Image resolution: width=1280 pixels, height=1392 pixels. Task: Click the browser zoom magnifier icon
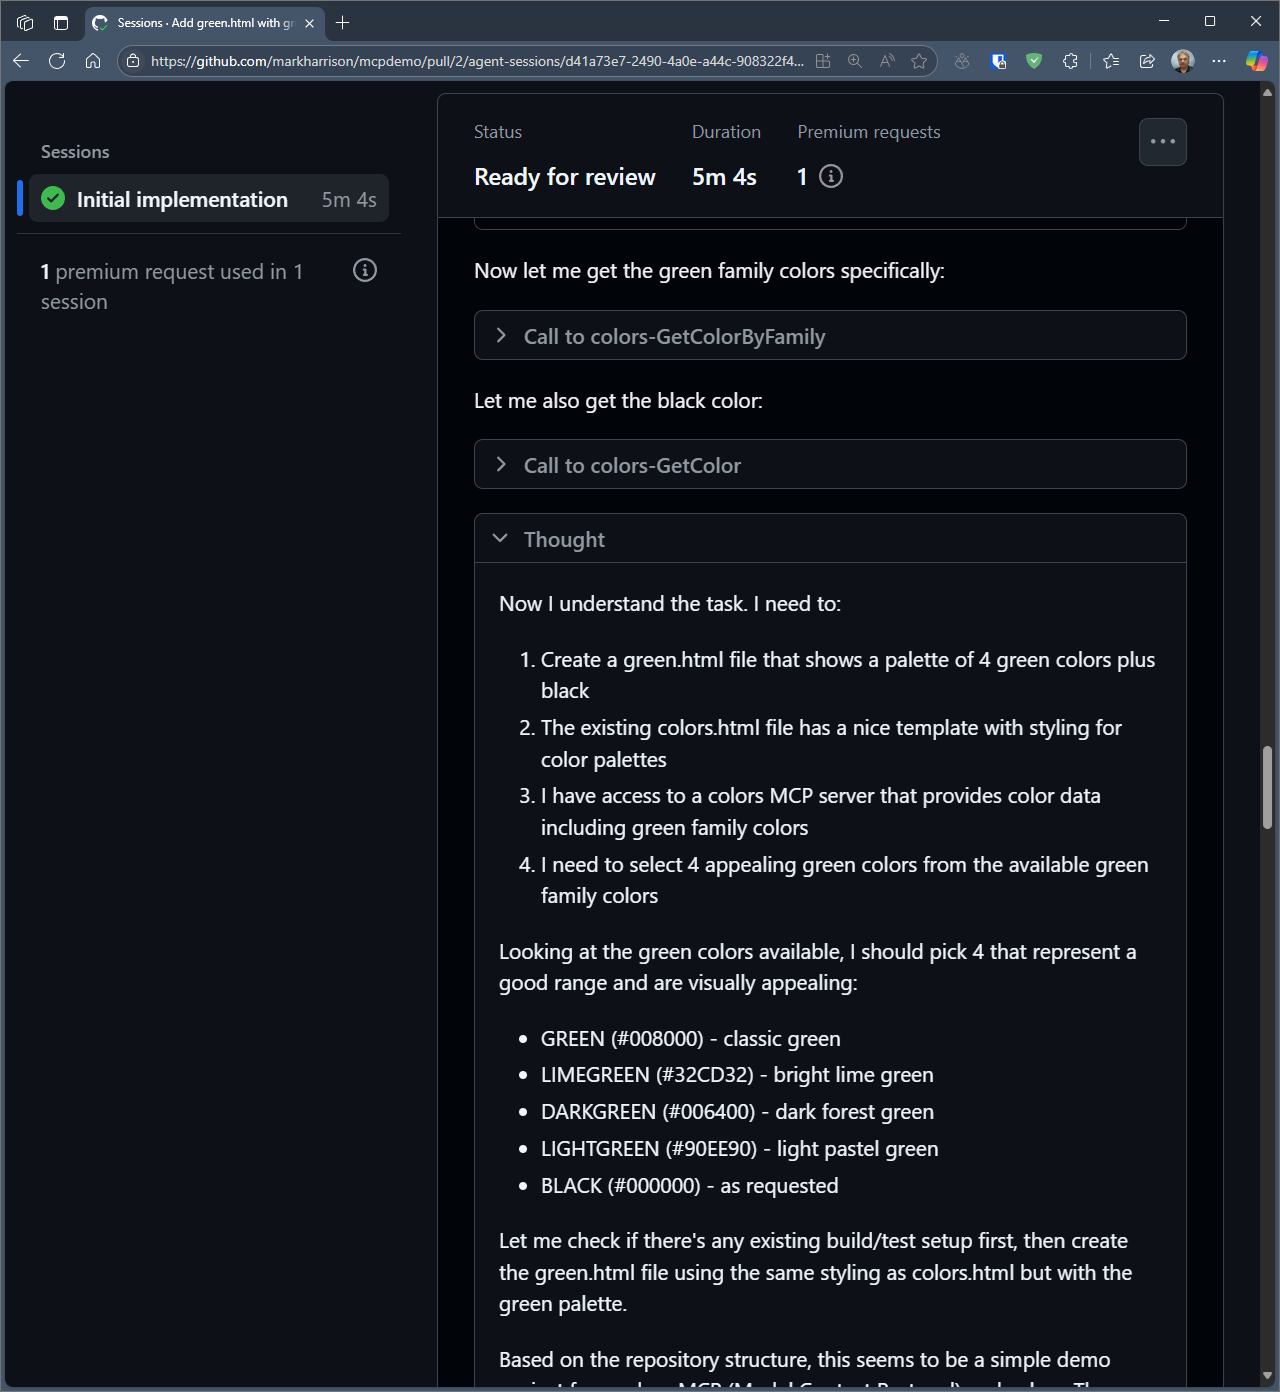(855, 61)
